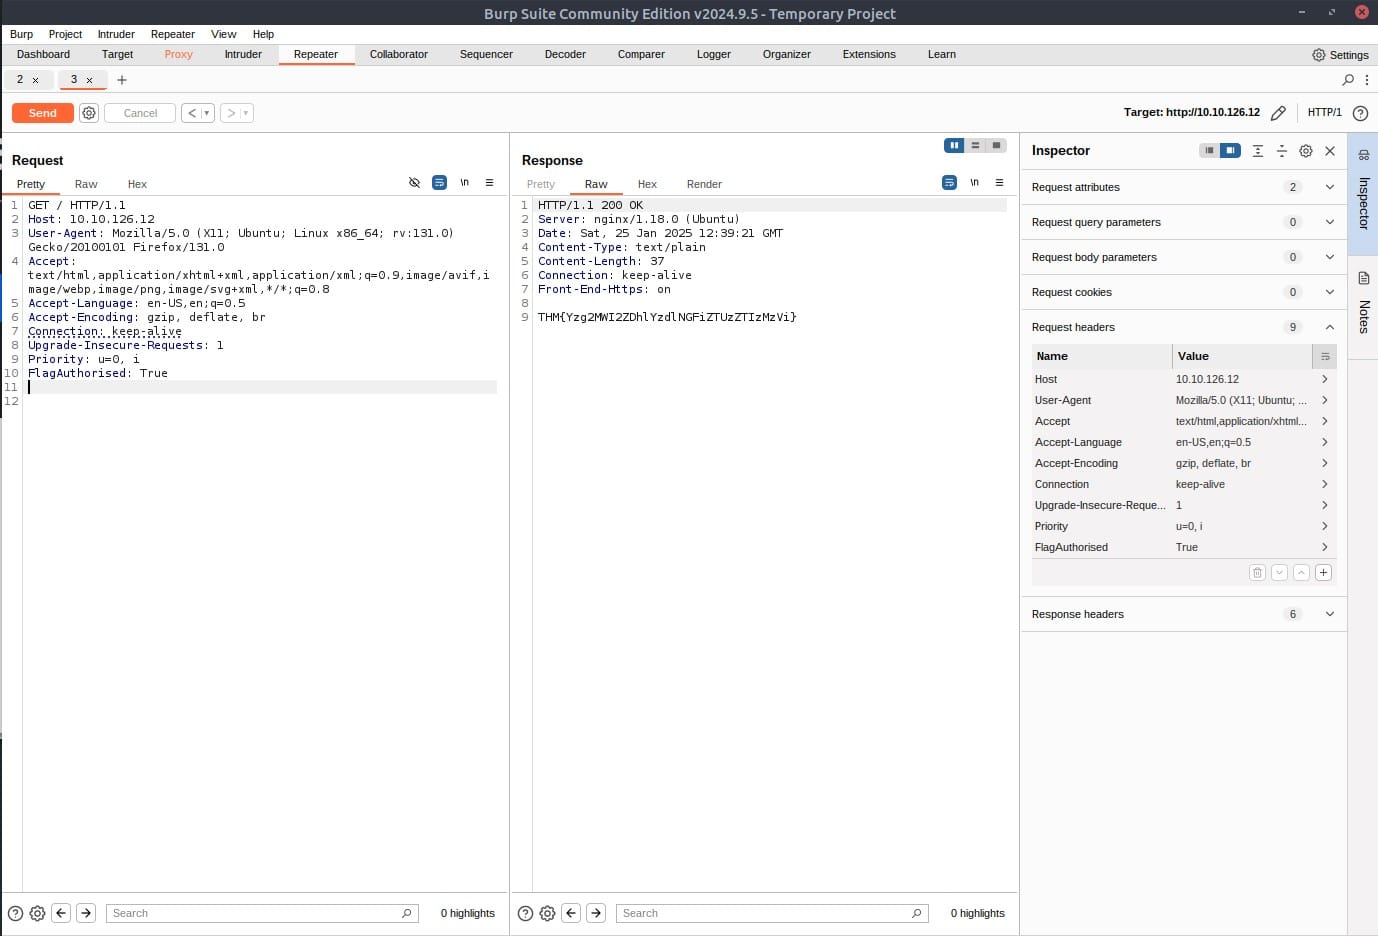Open Settings in the top right
Image resolution: width=1378 pixels, height=936 pixels.
tap(1340, 55)
